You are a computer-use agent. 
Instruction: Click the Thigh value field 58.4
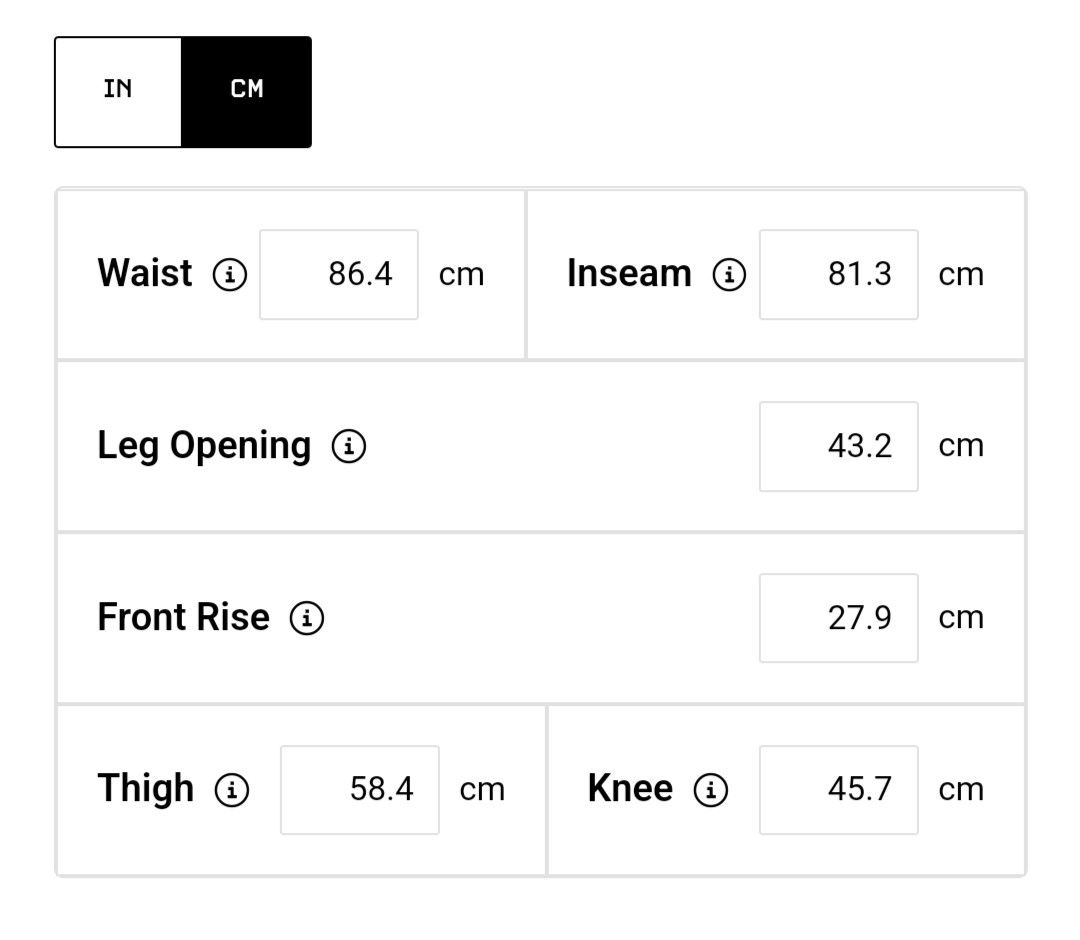click(360, 789)
